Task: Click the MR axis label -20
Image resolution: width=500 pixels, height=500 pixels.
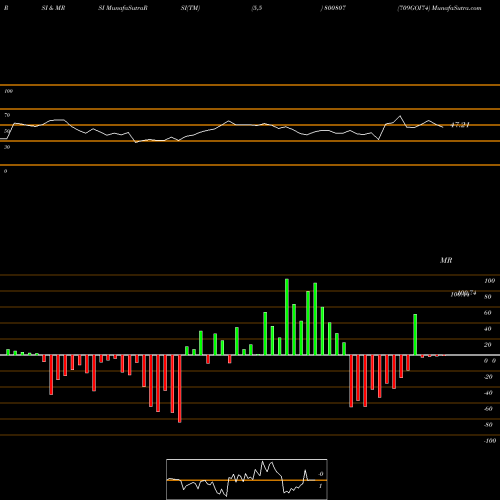Action: click(488, 377)
